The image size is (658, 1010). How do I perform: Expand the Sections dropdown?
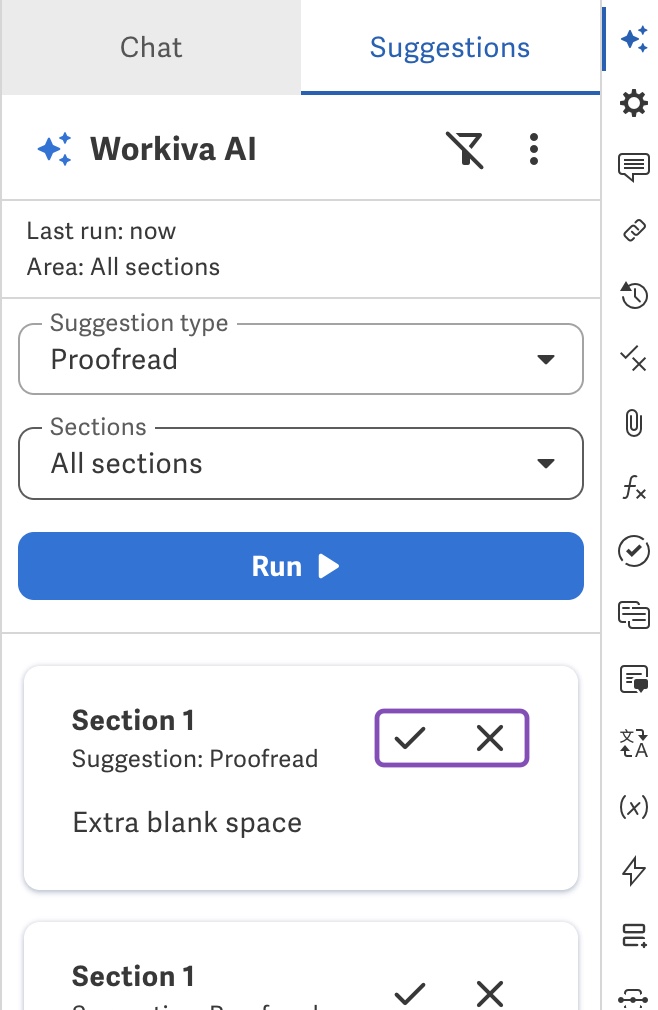(301, 463)
